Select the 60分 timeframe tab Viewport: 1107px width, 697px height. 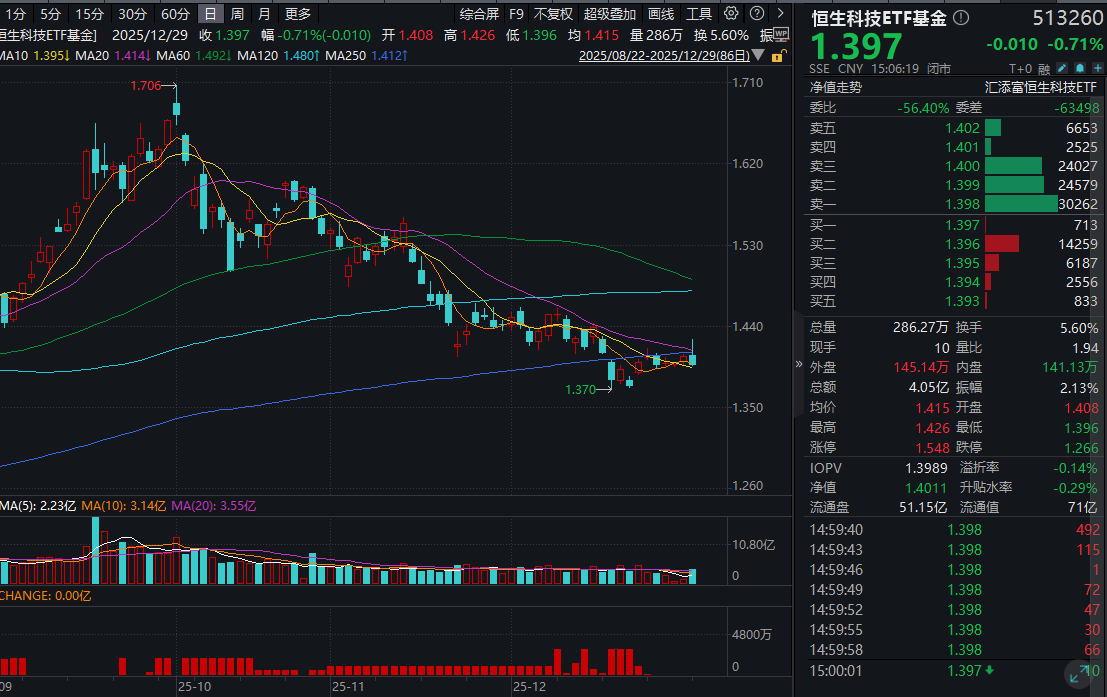tap(175, 14)
